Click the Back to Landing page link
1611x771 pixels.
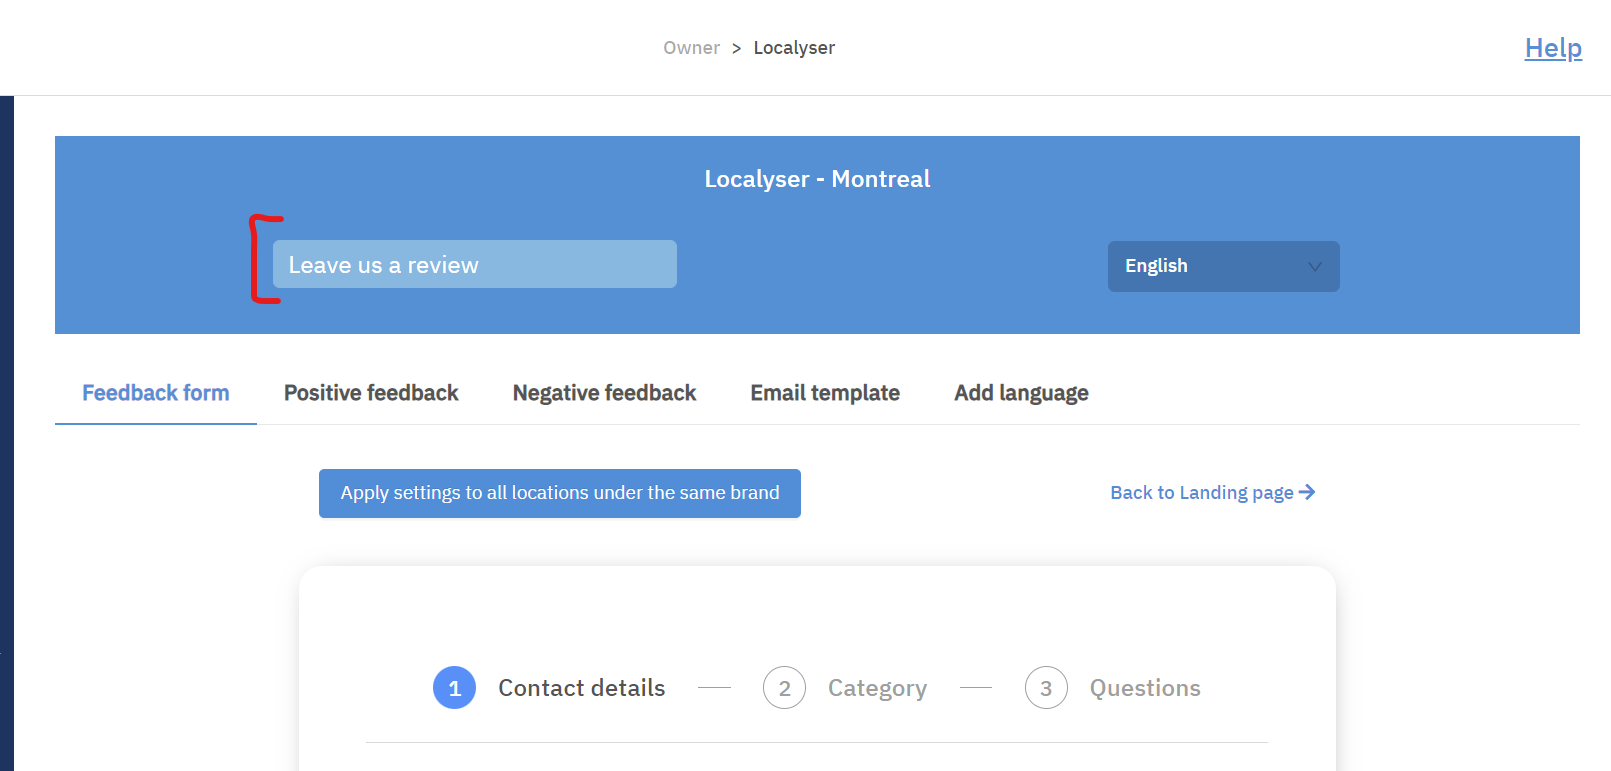(x=1201, y=493)
